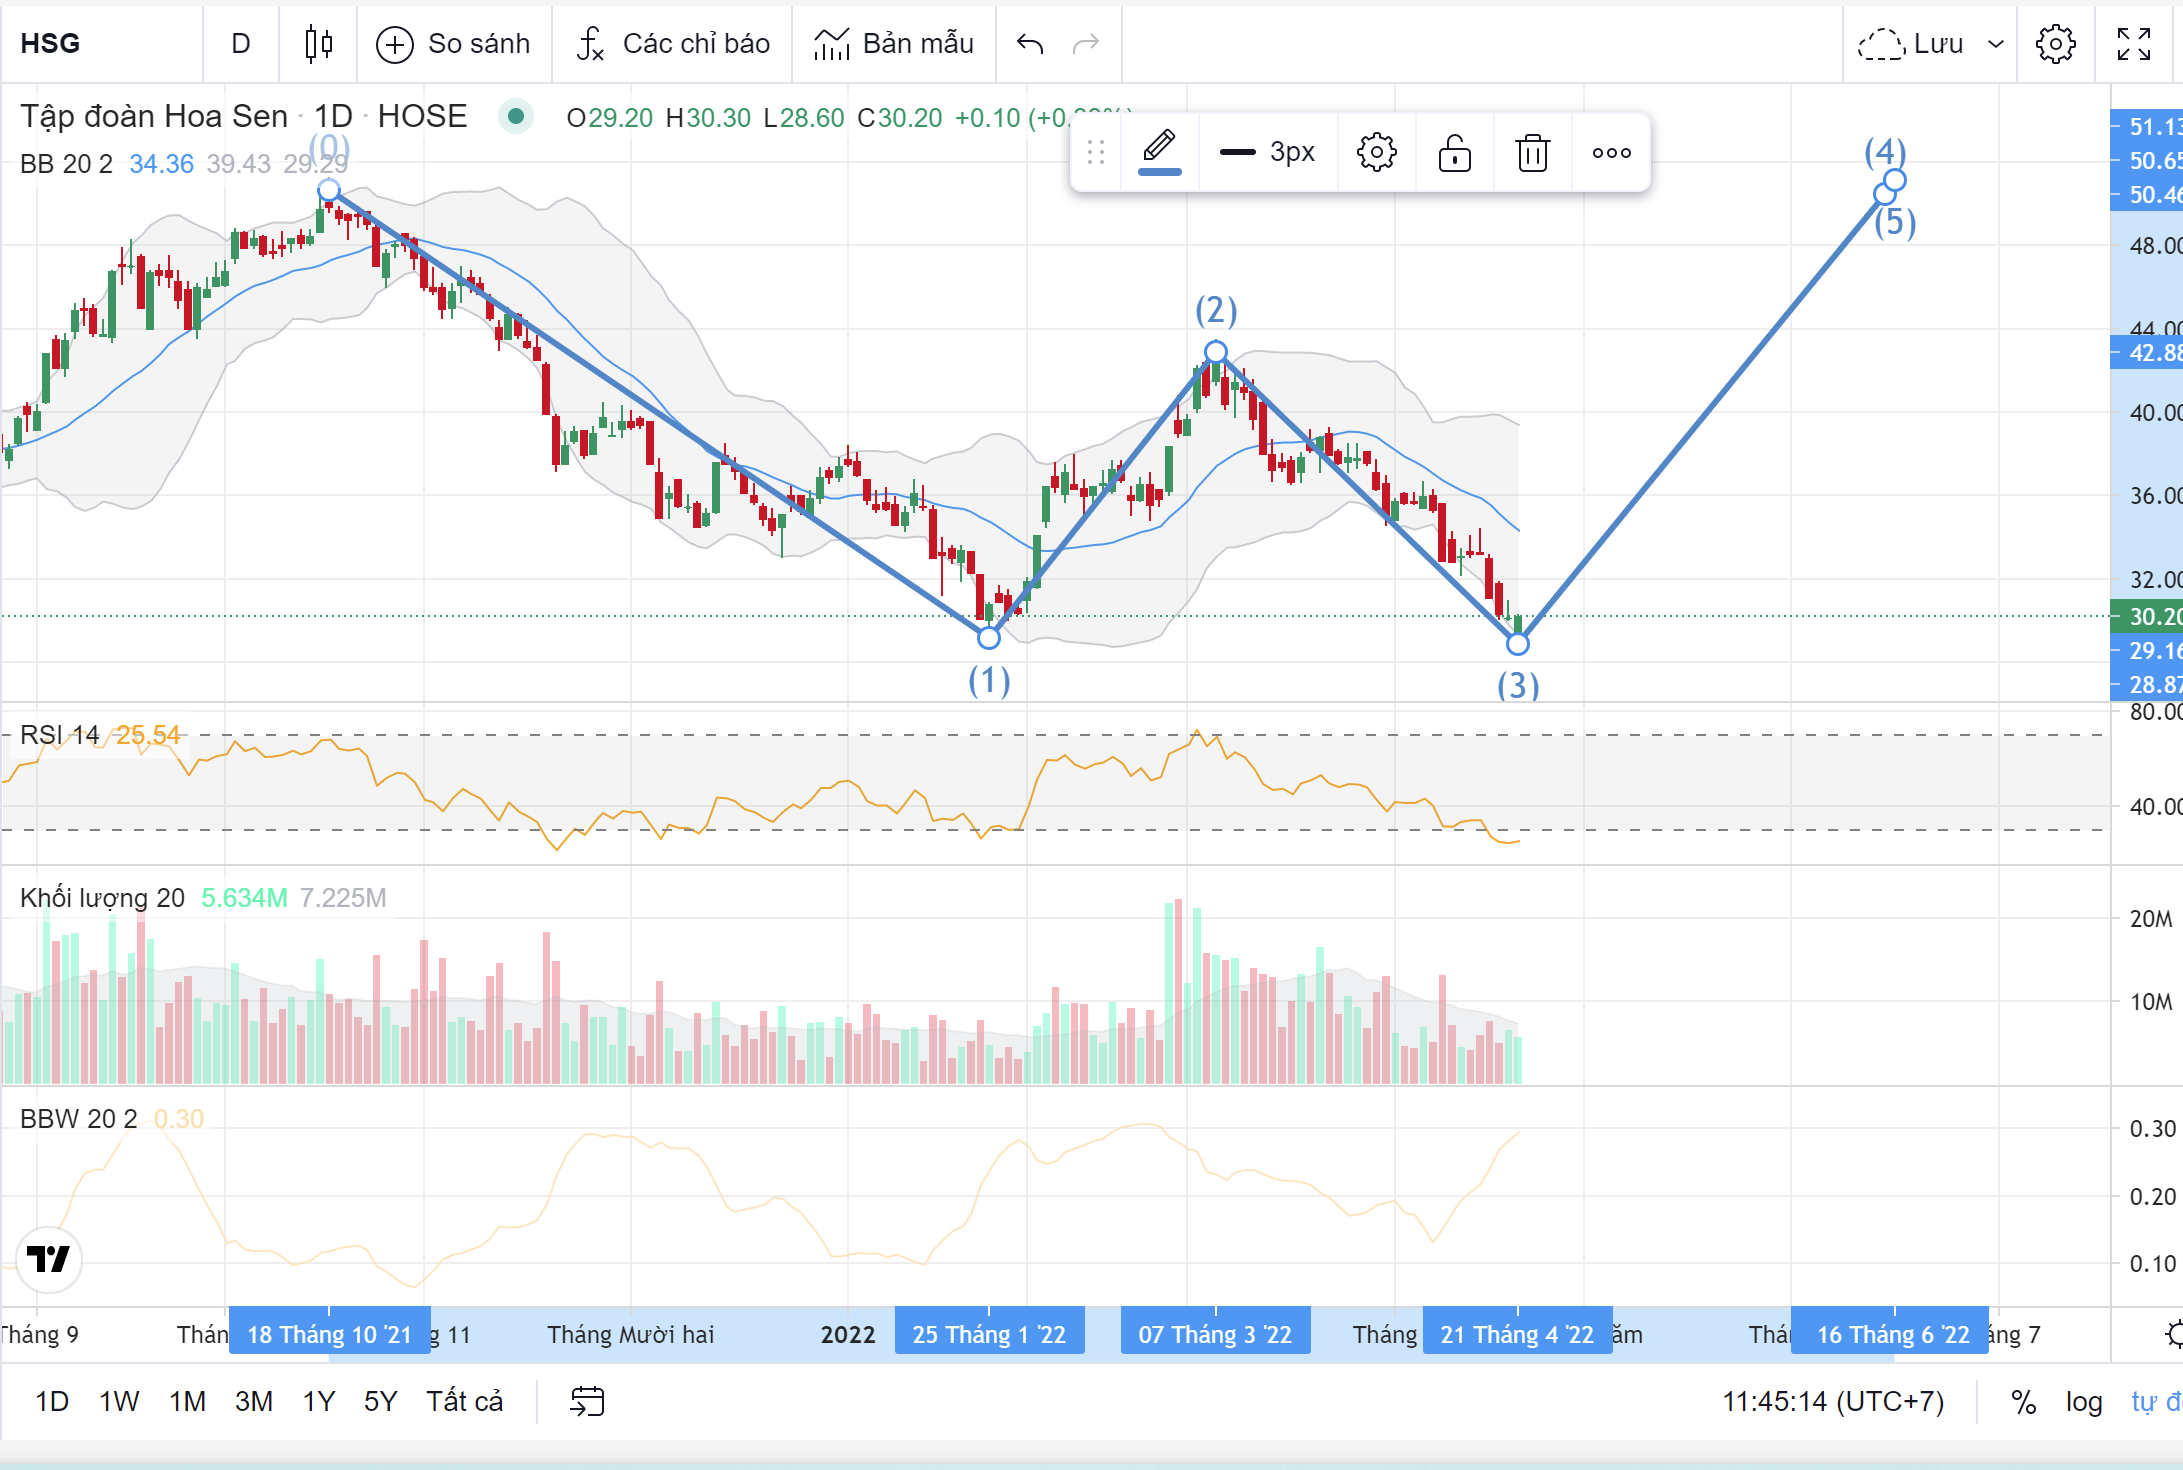Undo the last chart action

pyautogui.click(x=1030, y=44)
